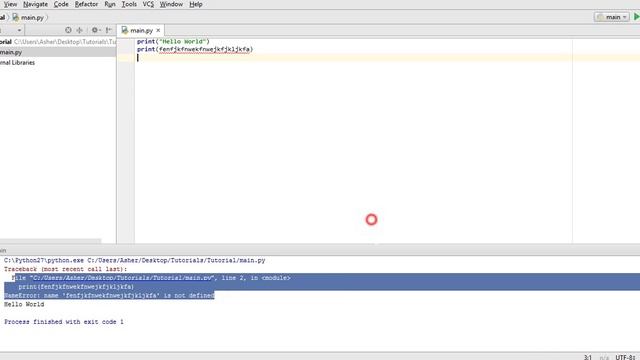Click the Traceback (most recent call last) line
Image resolution: width=640 pixels, height=360 pixels.
tap(66, 269)
